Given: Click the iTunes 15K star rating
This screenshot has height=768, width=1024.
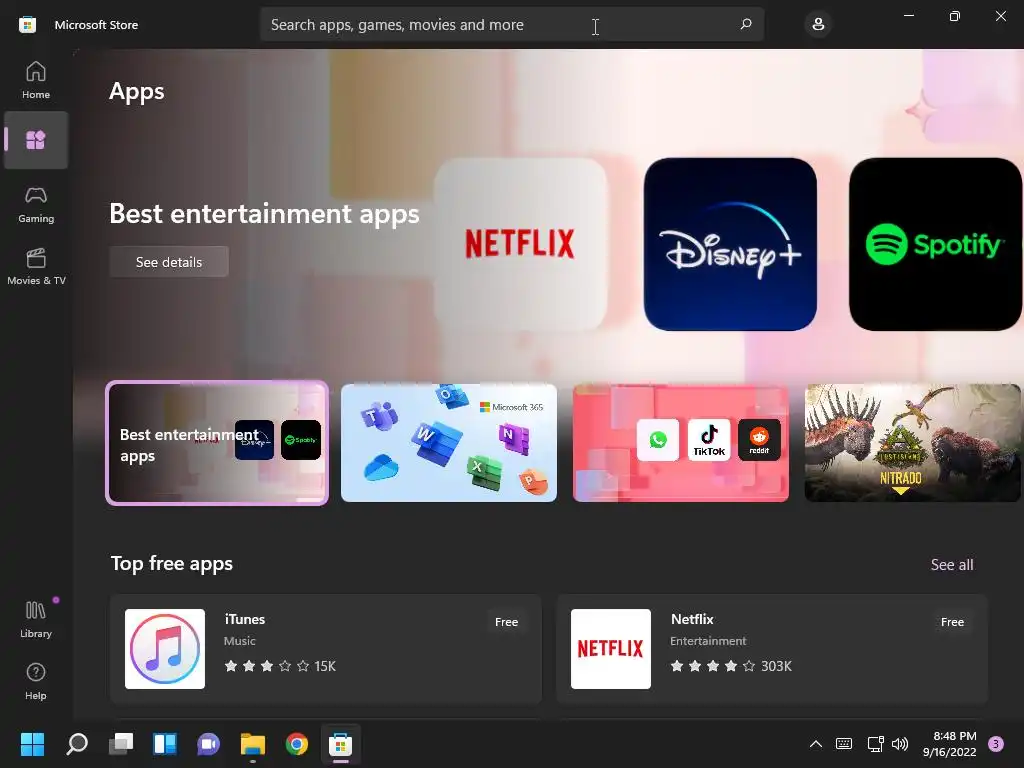Looking at the screenshot, I should tap(280, 666).
